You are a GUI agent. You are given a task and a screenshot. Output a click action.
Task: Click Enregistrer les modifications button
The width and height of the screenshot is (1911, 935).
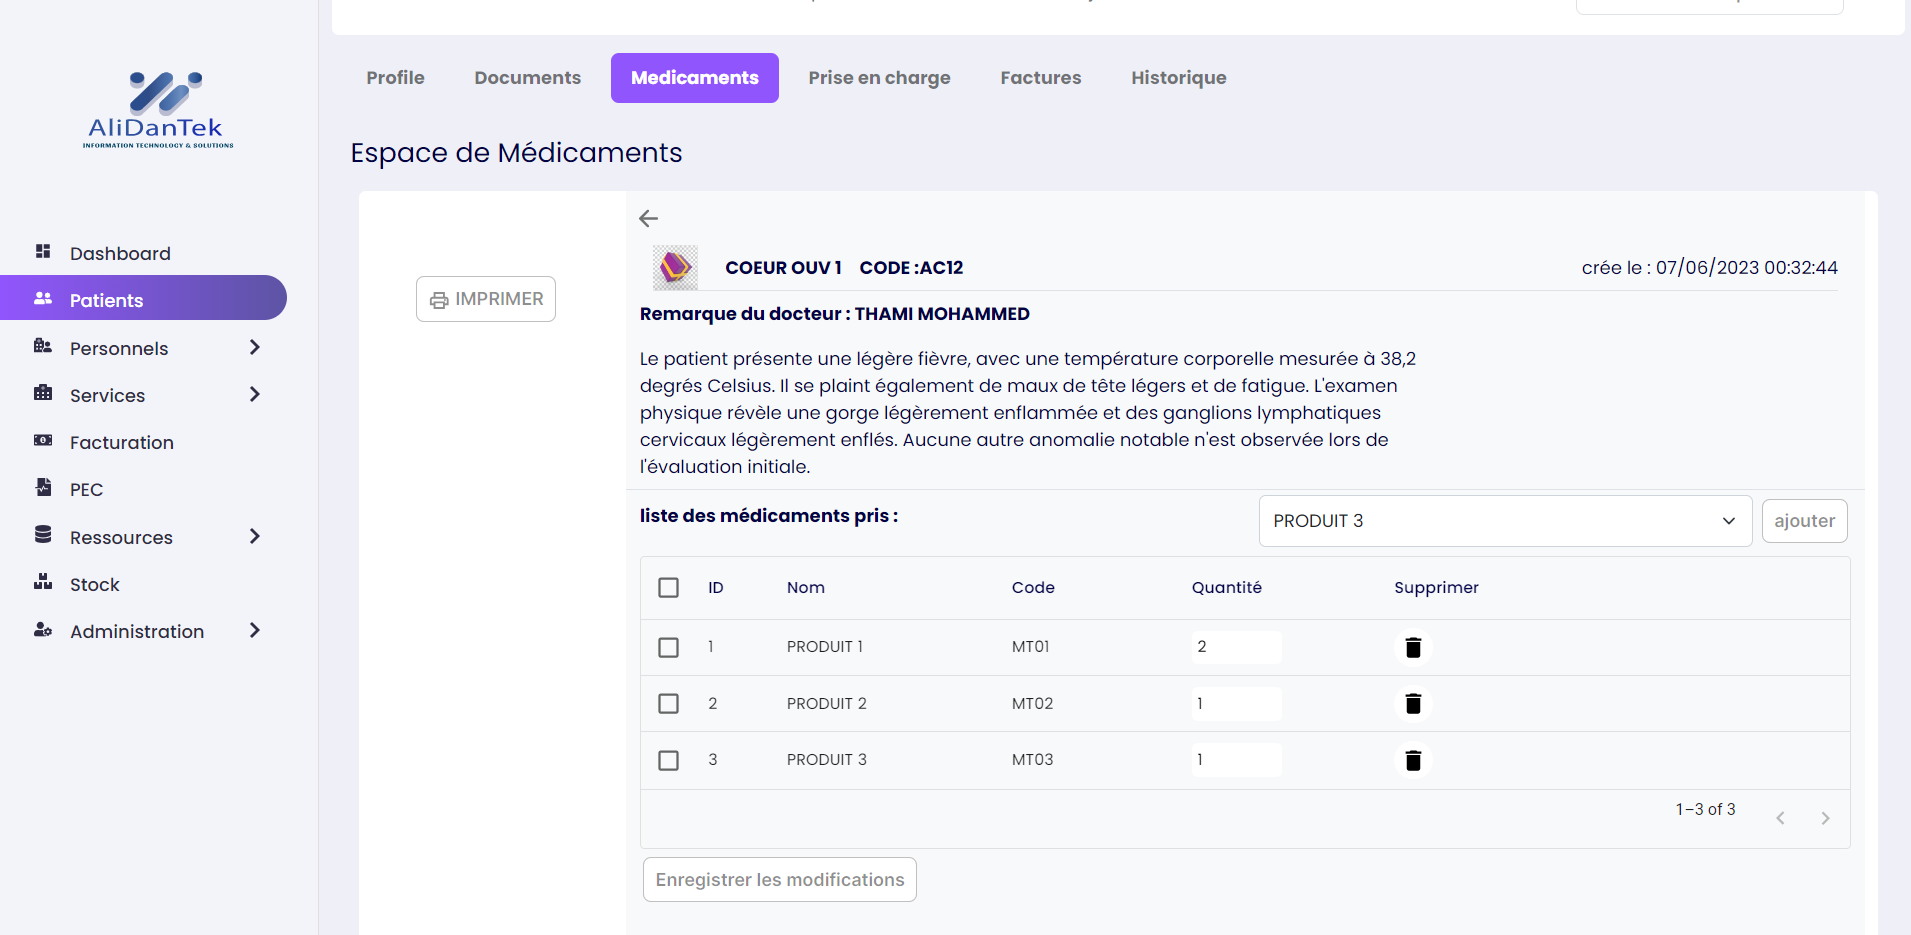point(779,880)
